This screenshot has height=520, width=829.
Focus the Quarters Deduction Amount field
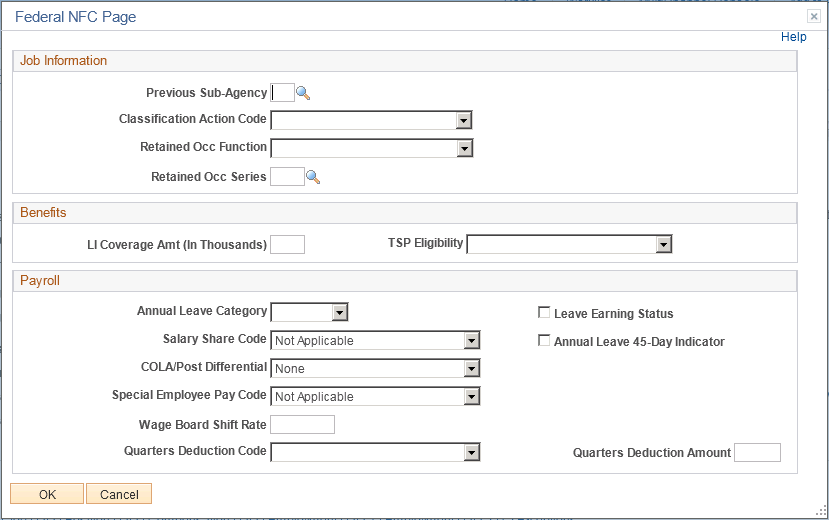(x=757, y=452)
